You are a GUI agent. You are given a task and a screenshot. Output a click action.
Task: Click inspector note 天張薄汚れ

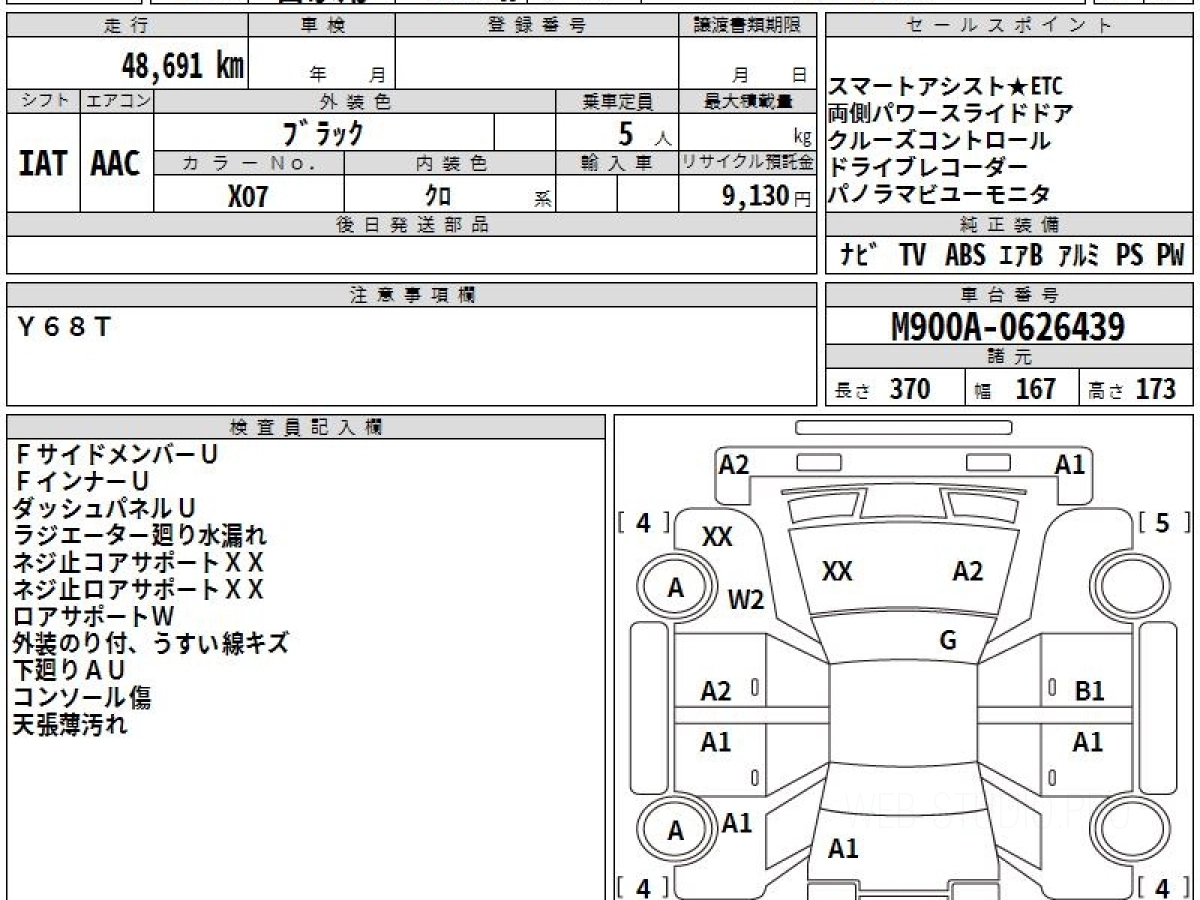(70, 724)
